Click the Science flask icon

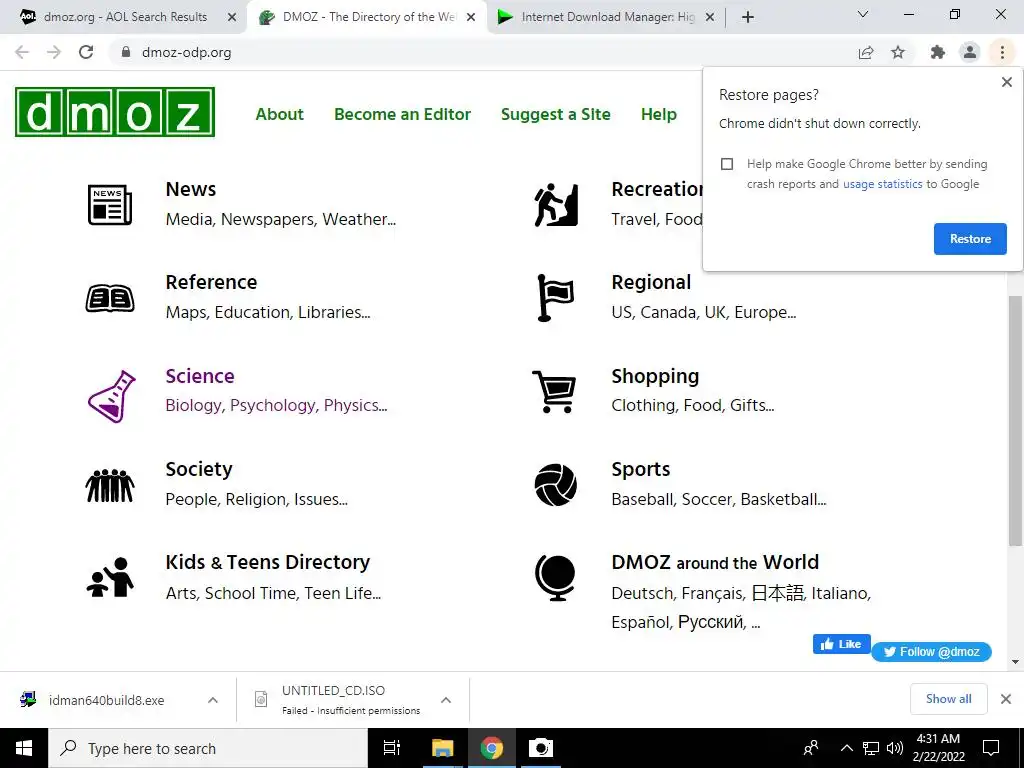[111, 396]
